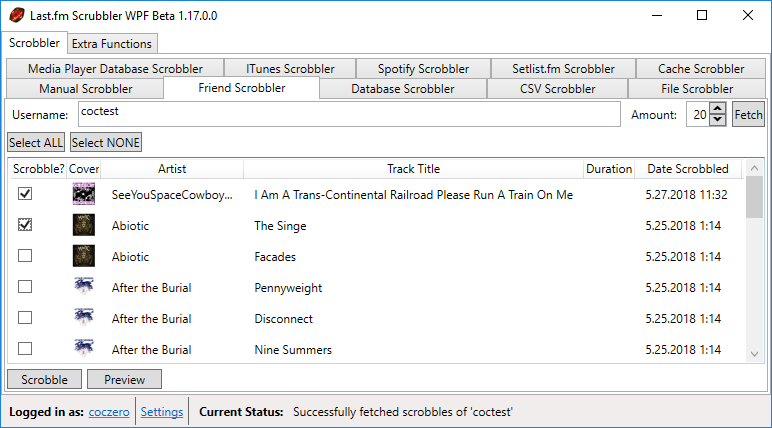Click the Last.fm Scrobbler app icon in title bar
Screen dimensions: 772x428
point(15,16)
